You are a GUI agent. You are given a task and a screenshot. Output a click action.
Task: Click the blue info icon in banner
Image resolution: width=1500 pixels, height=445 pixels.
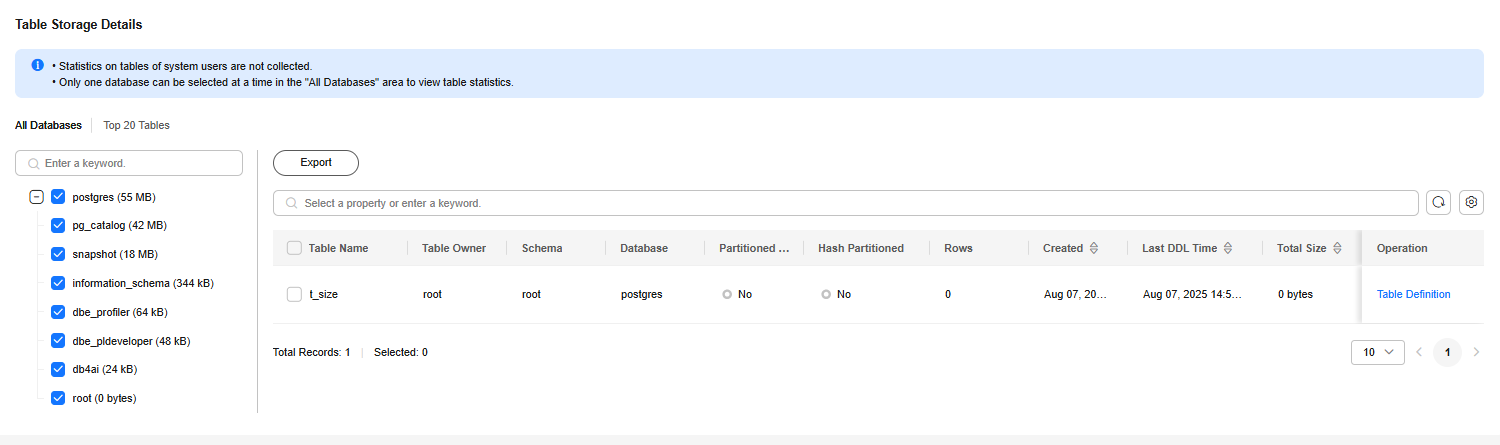click(x=38, y=65)
